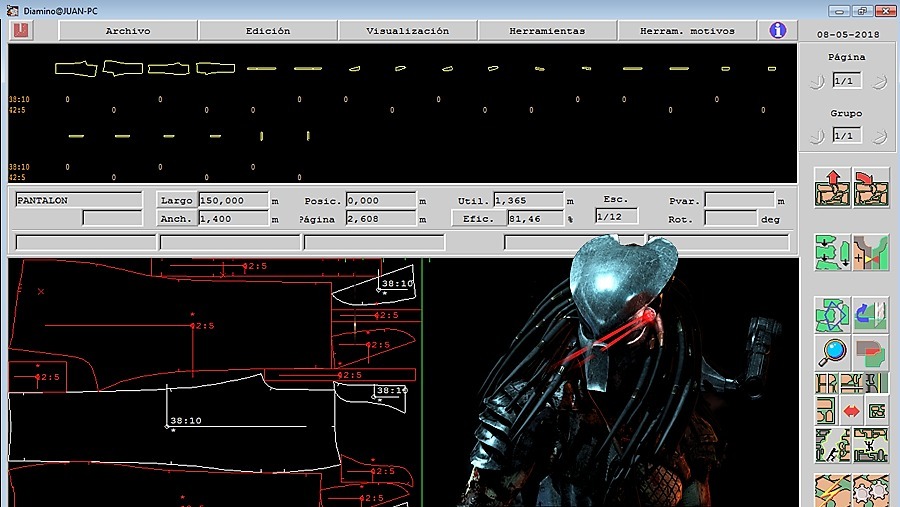Image resolution: width=900 pixels, height=507 pixels.
Task: Click the Efic. button
Action: point(479,219)
